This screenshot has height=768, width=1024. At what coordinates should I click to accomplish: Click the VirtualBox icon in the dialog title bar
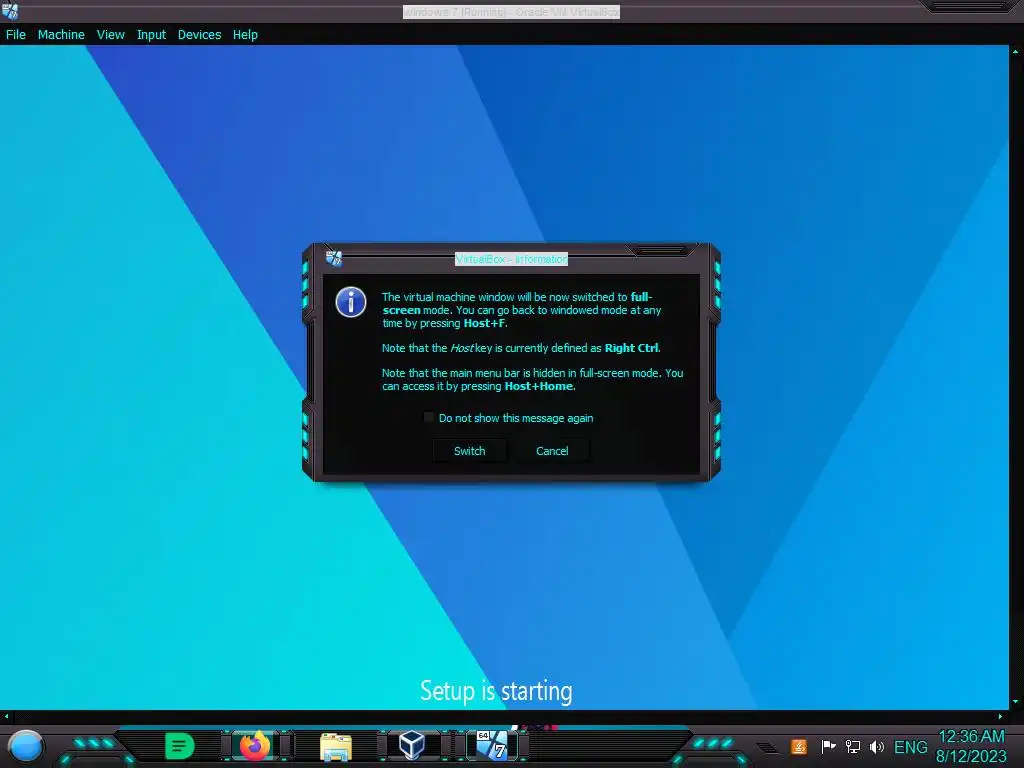[334, 259]
